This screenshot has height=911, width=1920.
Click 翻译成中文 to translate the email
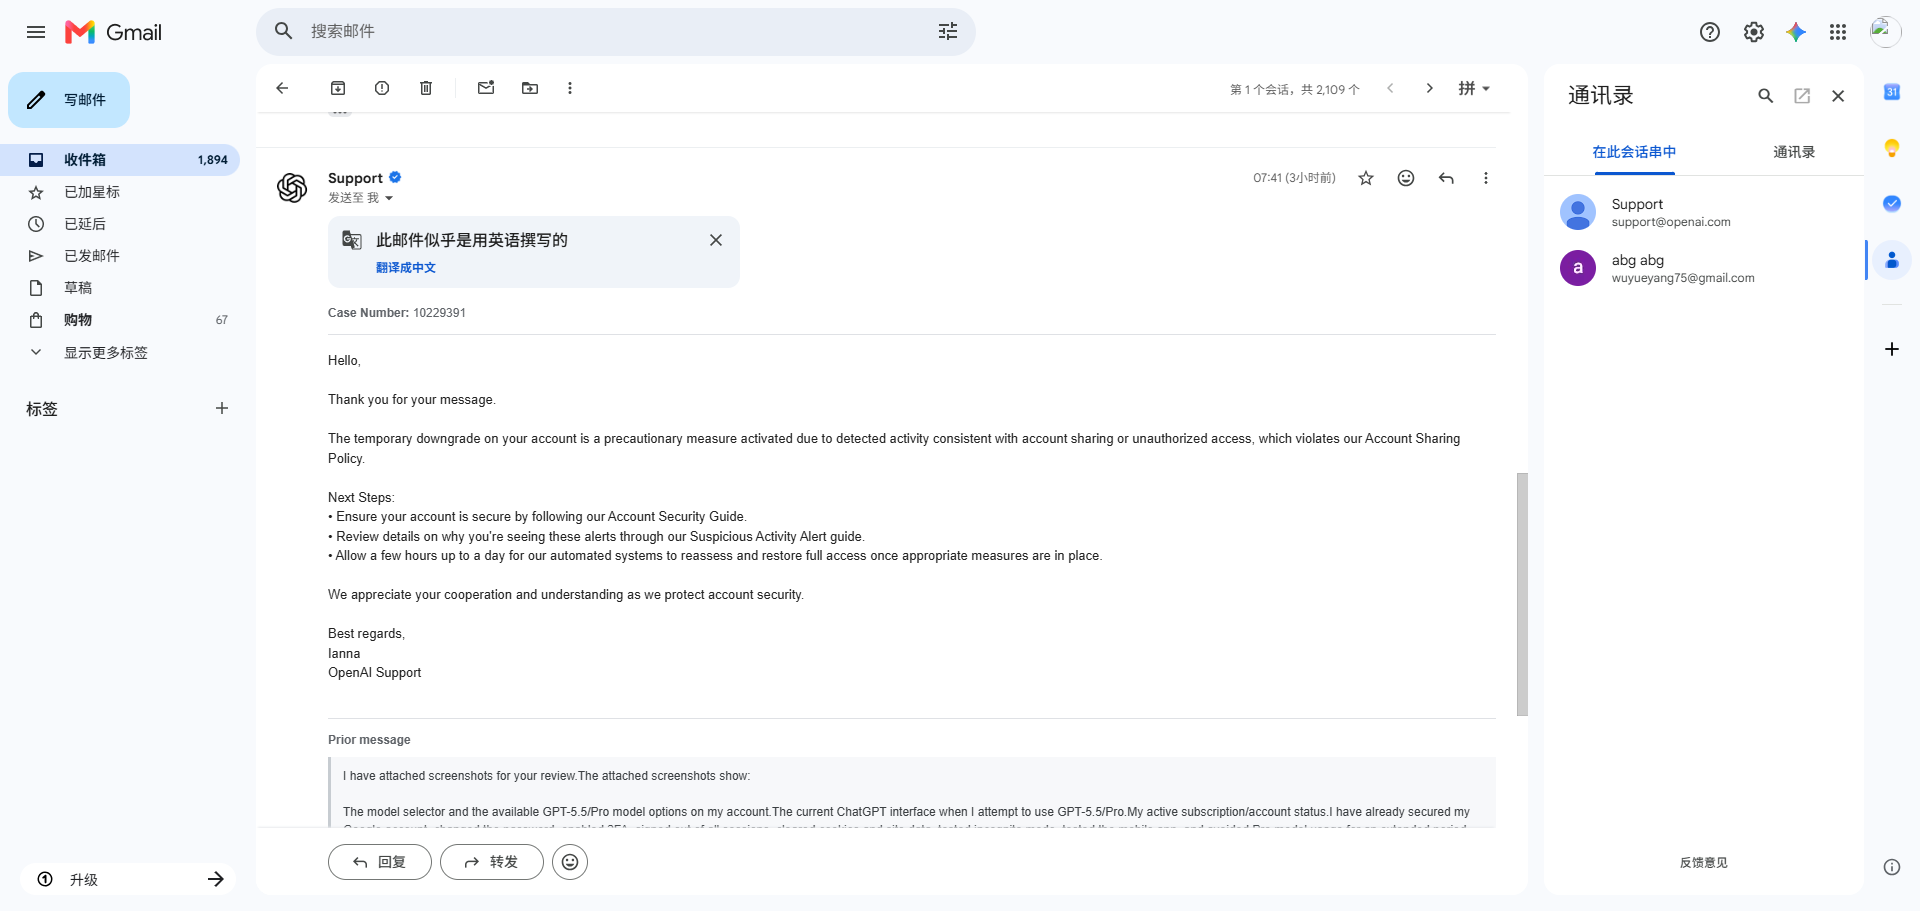click(406, 268)
